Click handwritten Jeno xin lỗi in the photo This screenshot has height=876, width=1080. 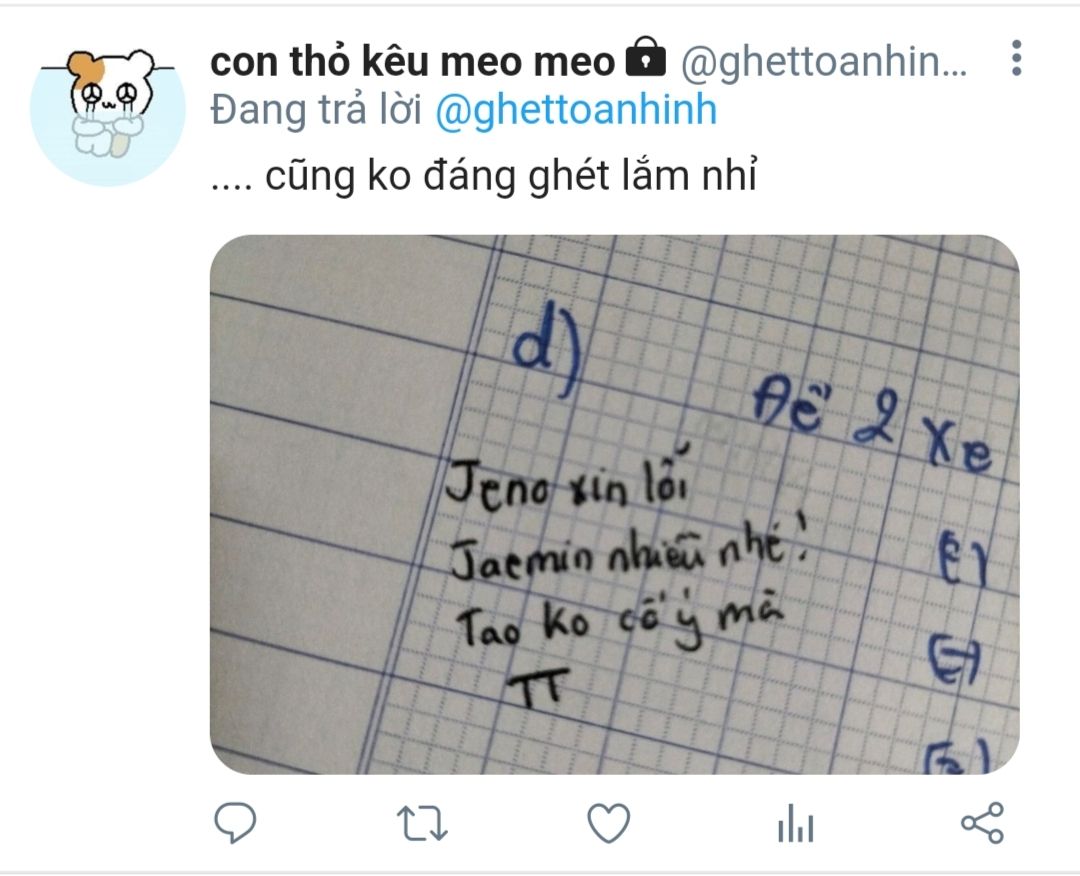point(565,481)
